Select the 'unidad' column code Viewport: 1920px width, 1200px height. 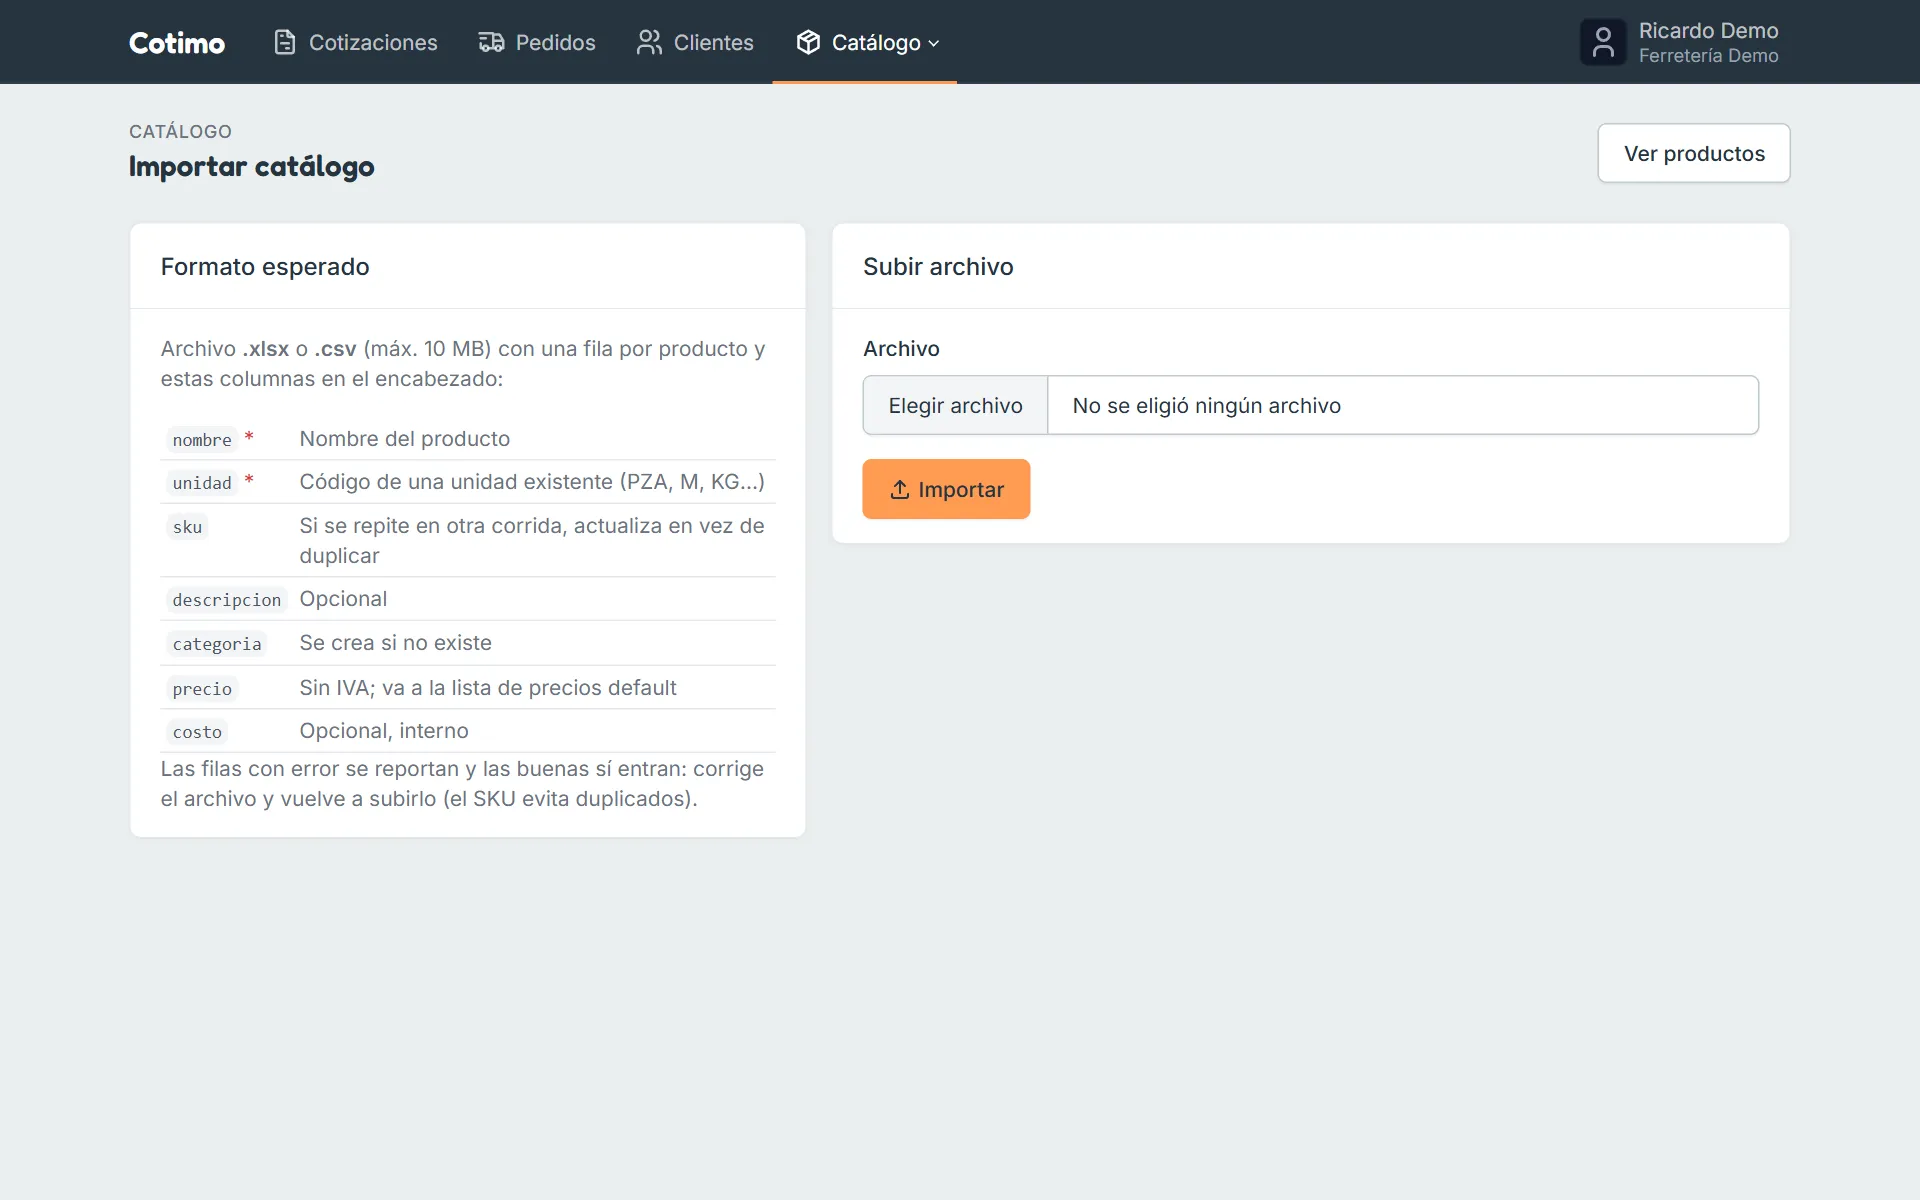(202, 483)
